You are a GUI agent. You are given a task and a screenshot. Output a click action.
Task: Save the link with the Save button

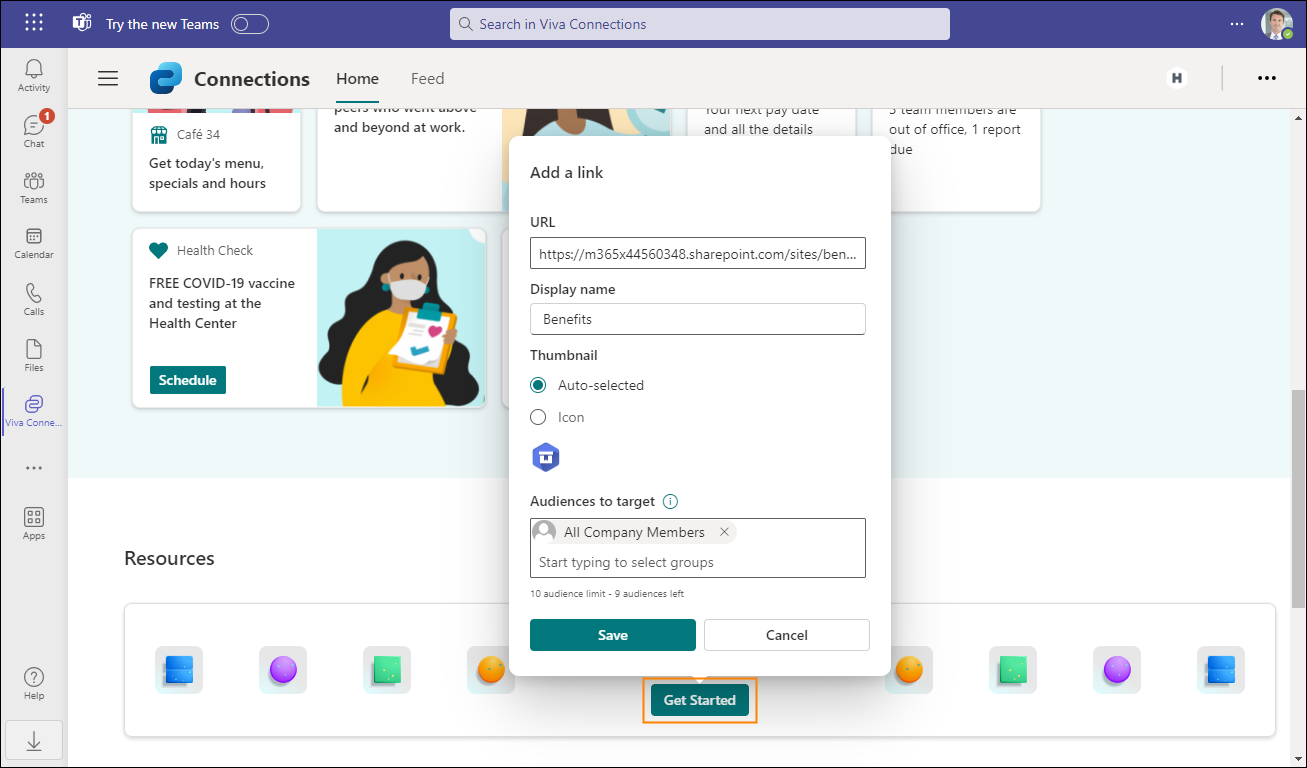[612, 635]
